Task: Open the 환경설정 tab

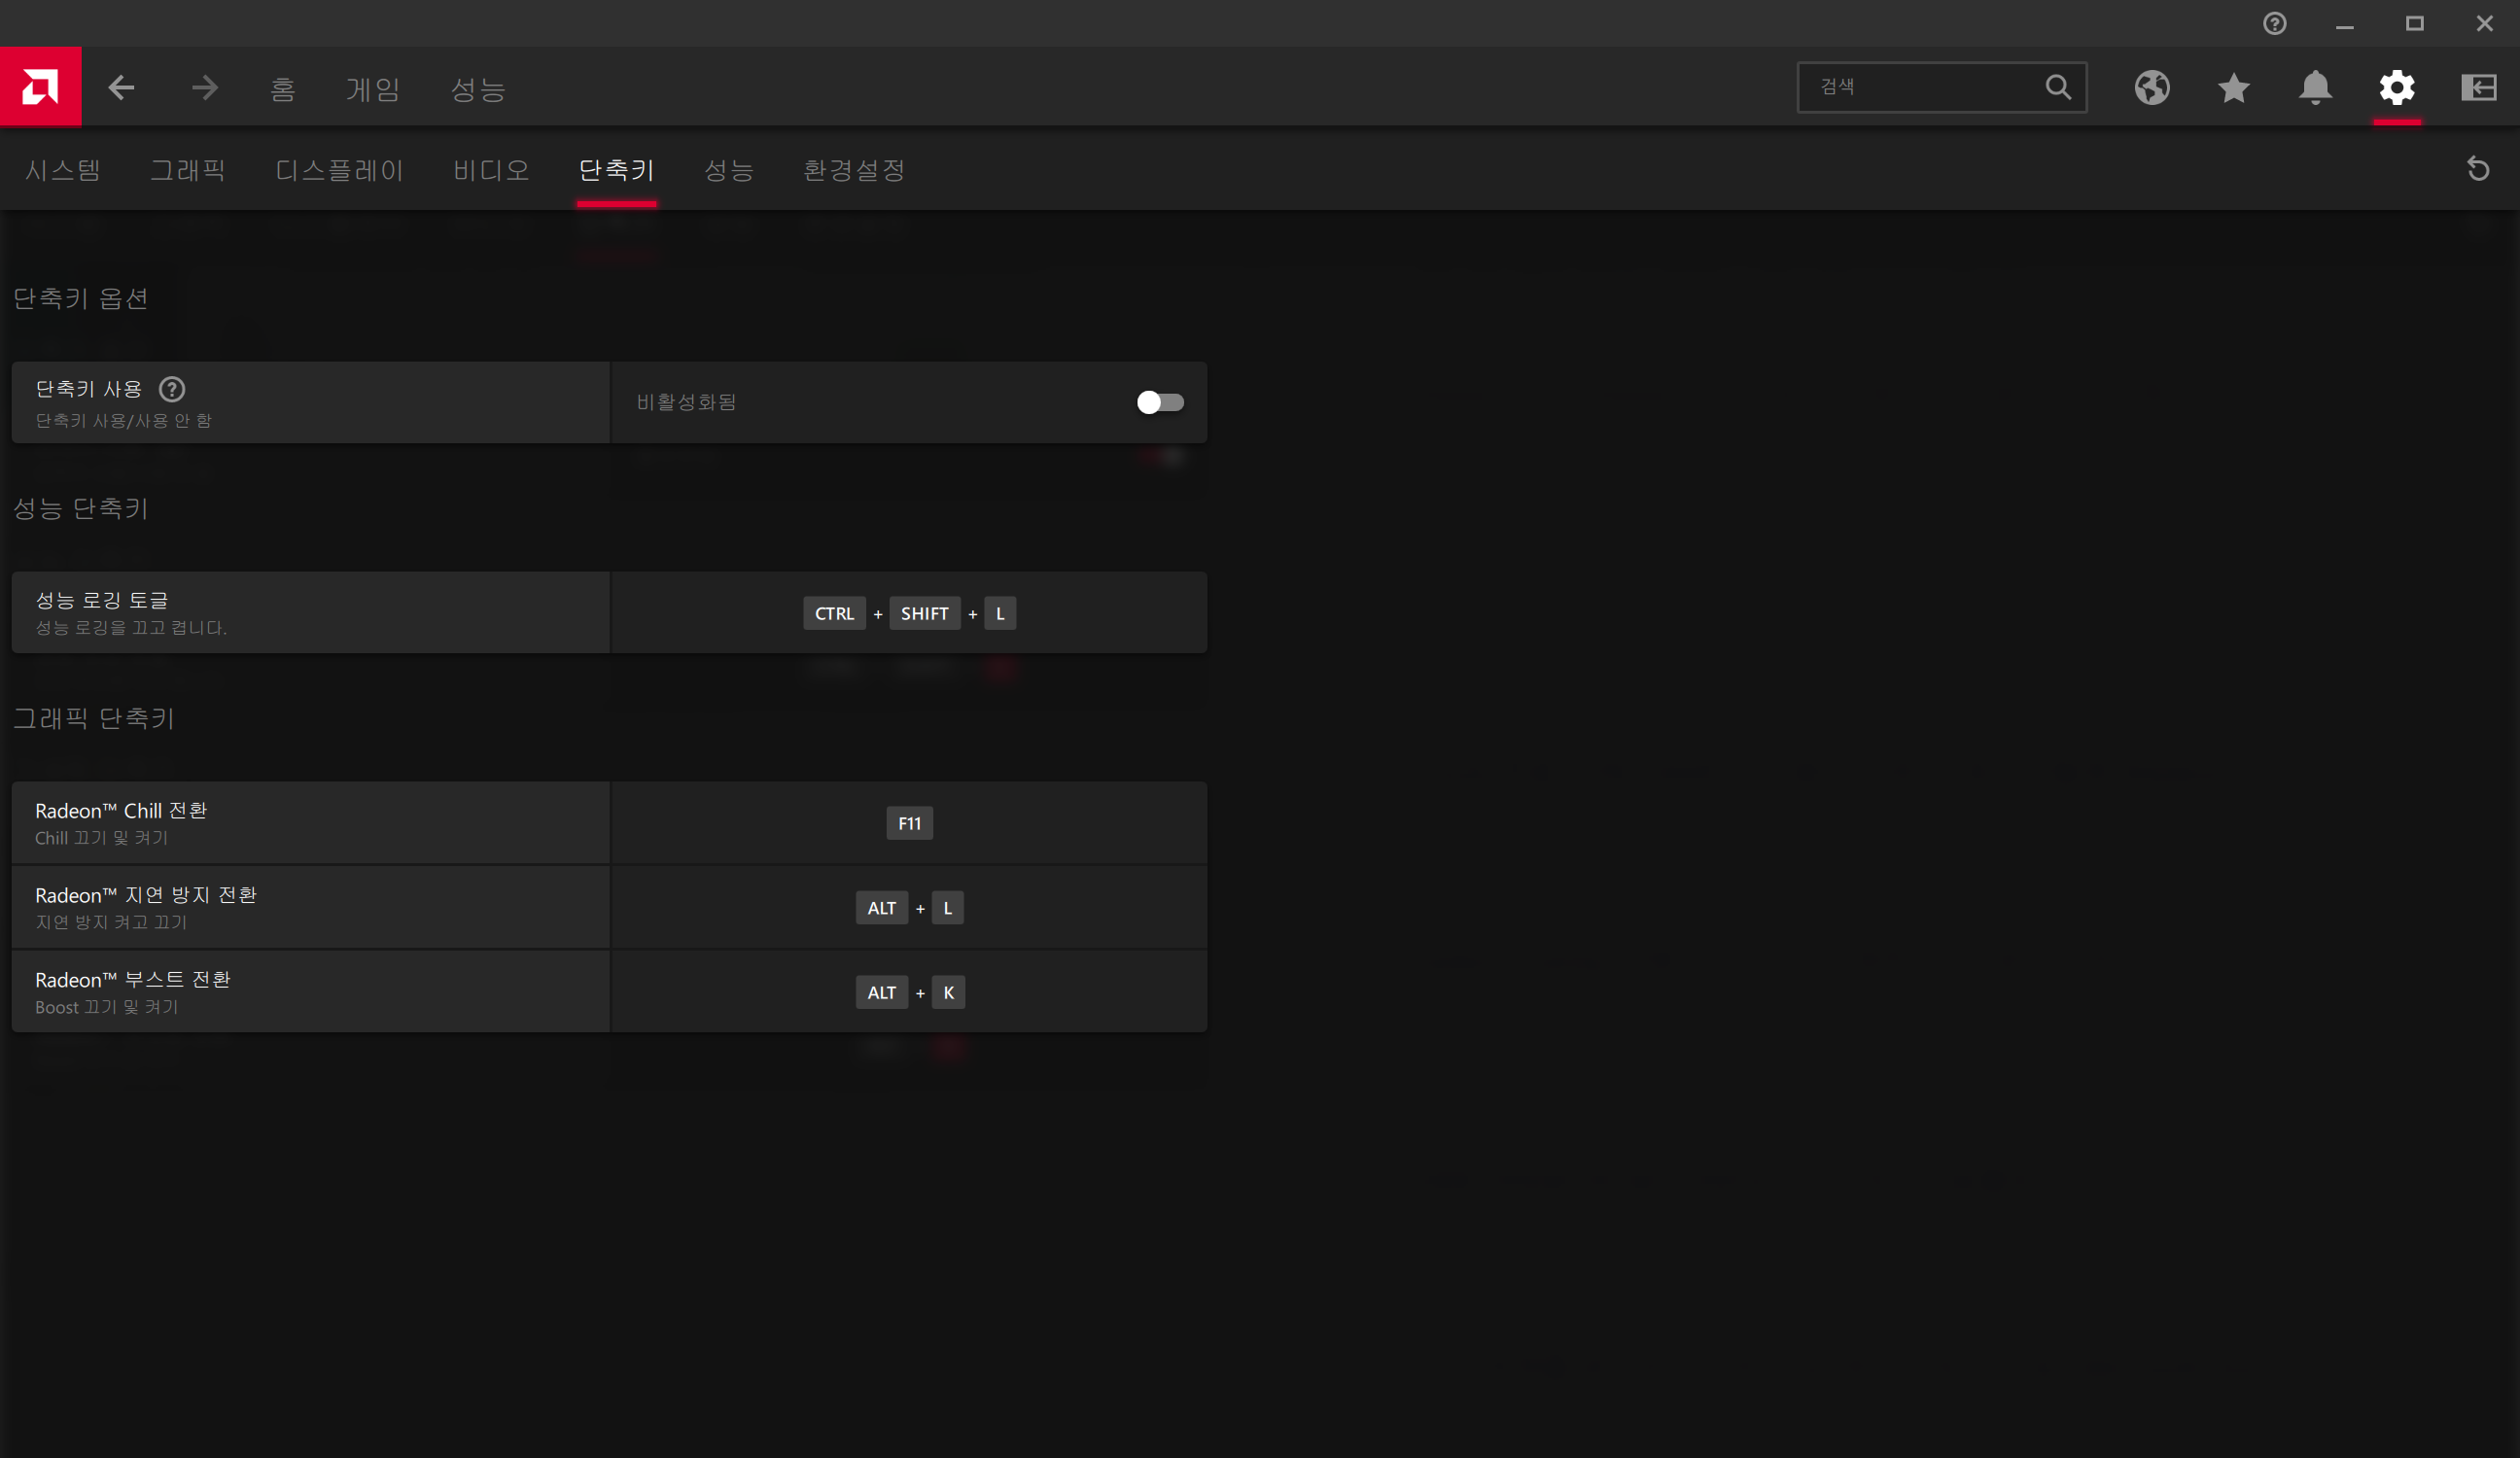Action: (854, 170)
